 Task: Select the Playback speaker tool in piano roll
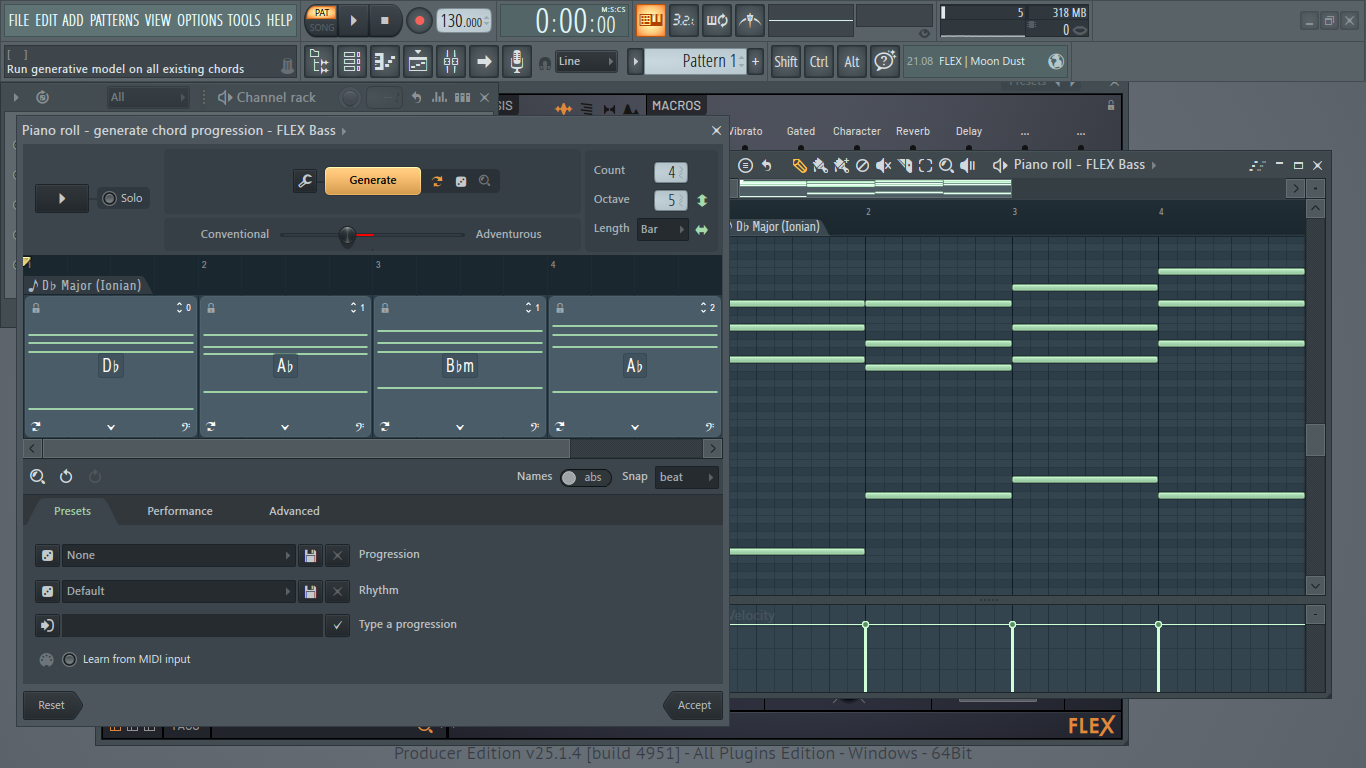point(967,165)
